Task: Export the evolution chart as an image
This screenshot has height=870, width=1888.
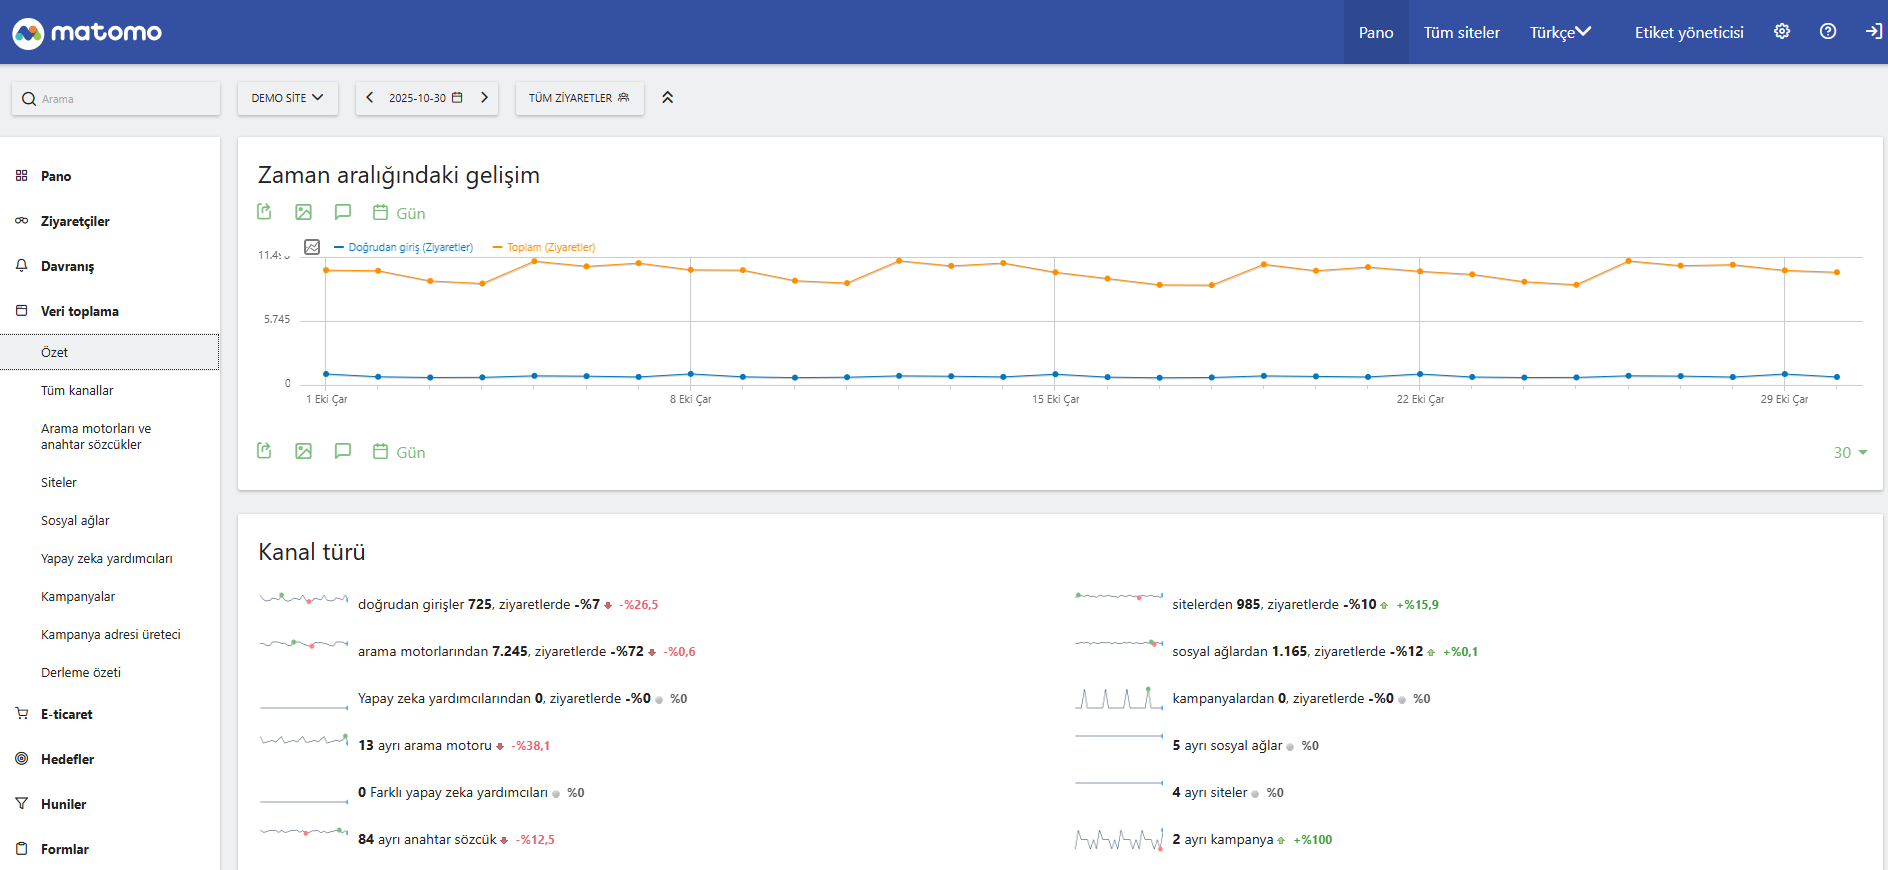Action: point(304,212)
